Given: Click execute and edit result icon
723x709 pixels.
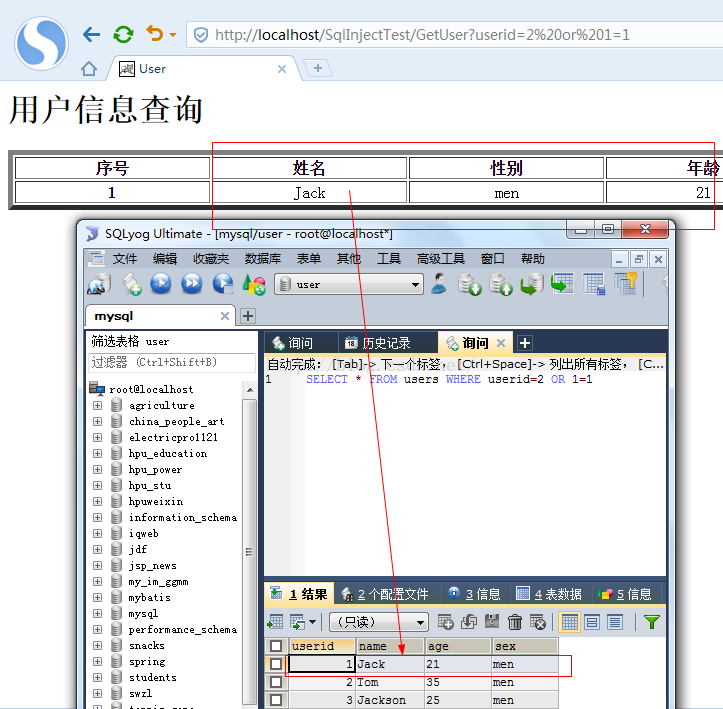Looking at the screenshot, I should [223, 284].
